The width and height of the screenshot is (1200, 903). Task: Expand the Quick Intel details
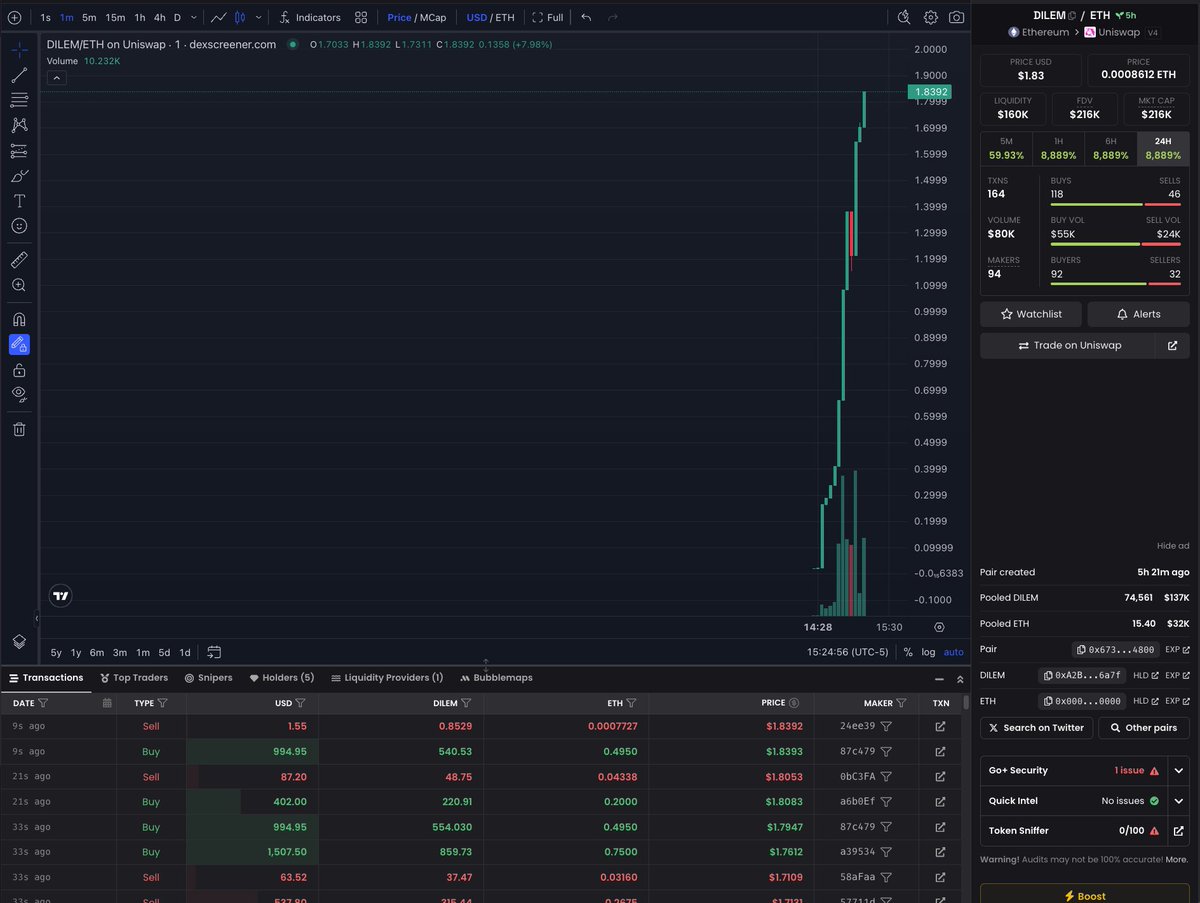tap(1179, 801)
